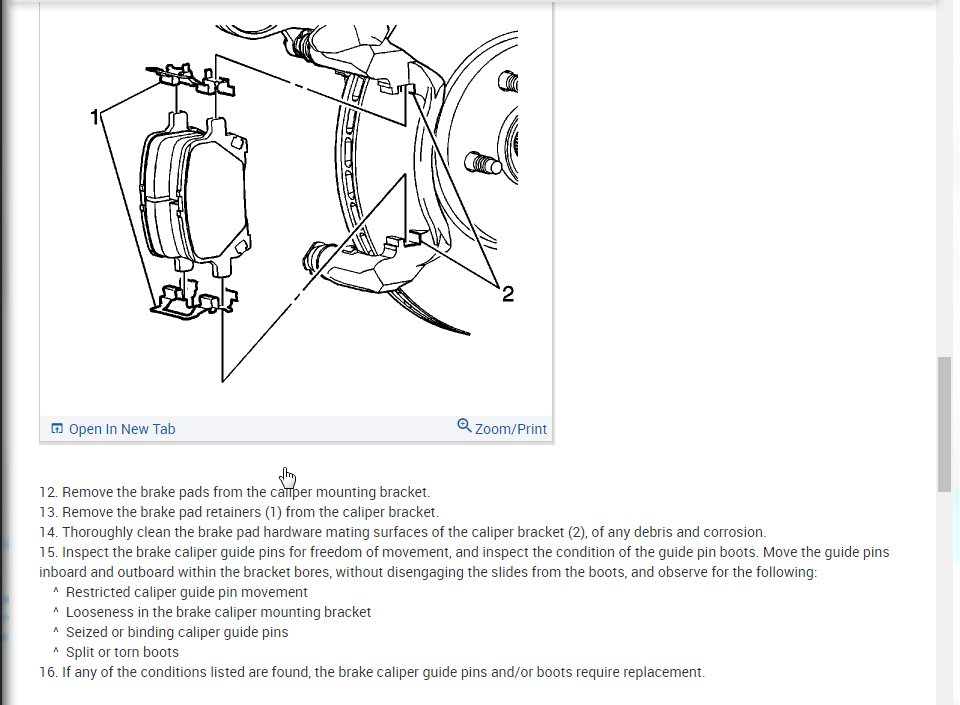This screenshot has height=705, width=960.
Task: Click callout number 2 in brake diagram
Action: (x=508, y=294)
